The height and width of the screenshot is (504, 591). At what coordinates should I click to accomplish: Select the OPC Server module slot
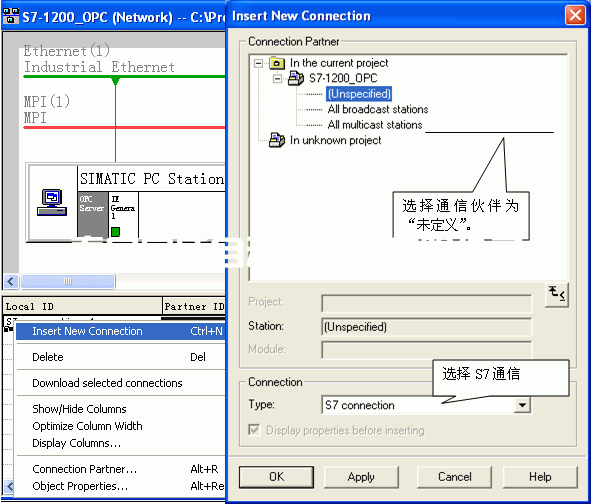pyautogui.click(x=92, y=214)
